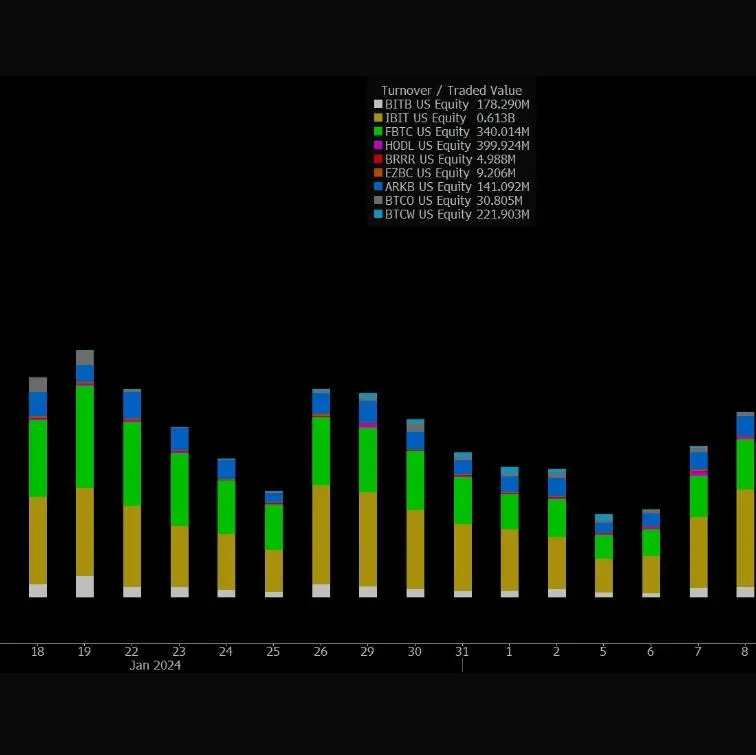The width and height of the screenshot is (756, 755).
Task: Click the 26 date label on axis
Action: click(321, 652)
